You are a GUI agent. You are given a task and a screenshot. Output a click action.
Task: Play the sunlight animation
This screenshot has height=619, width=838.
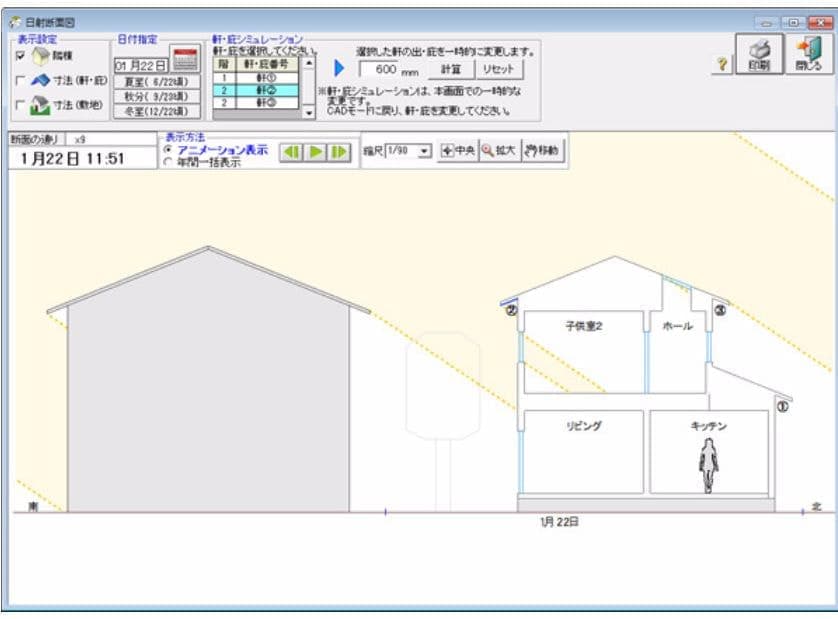315,152
